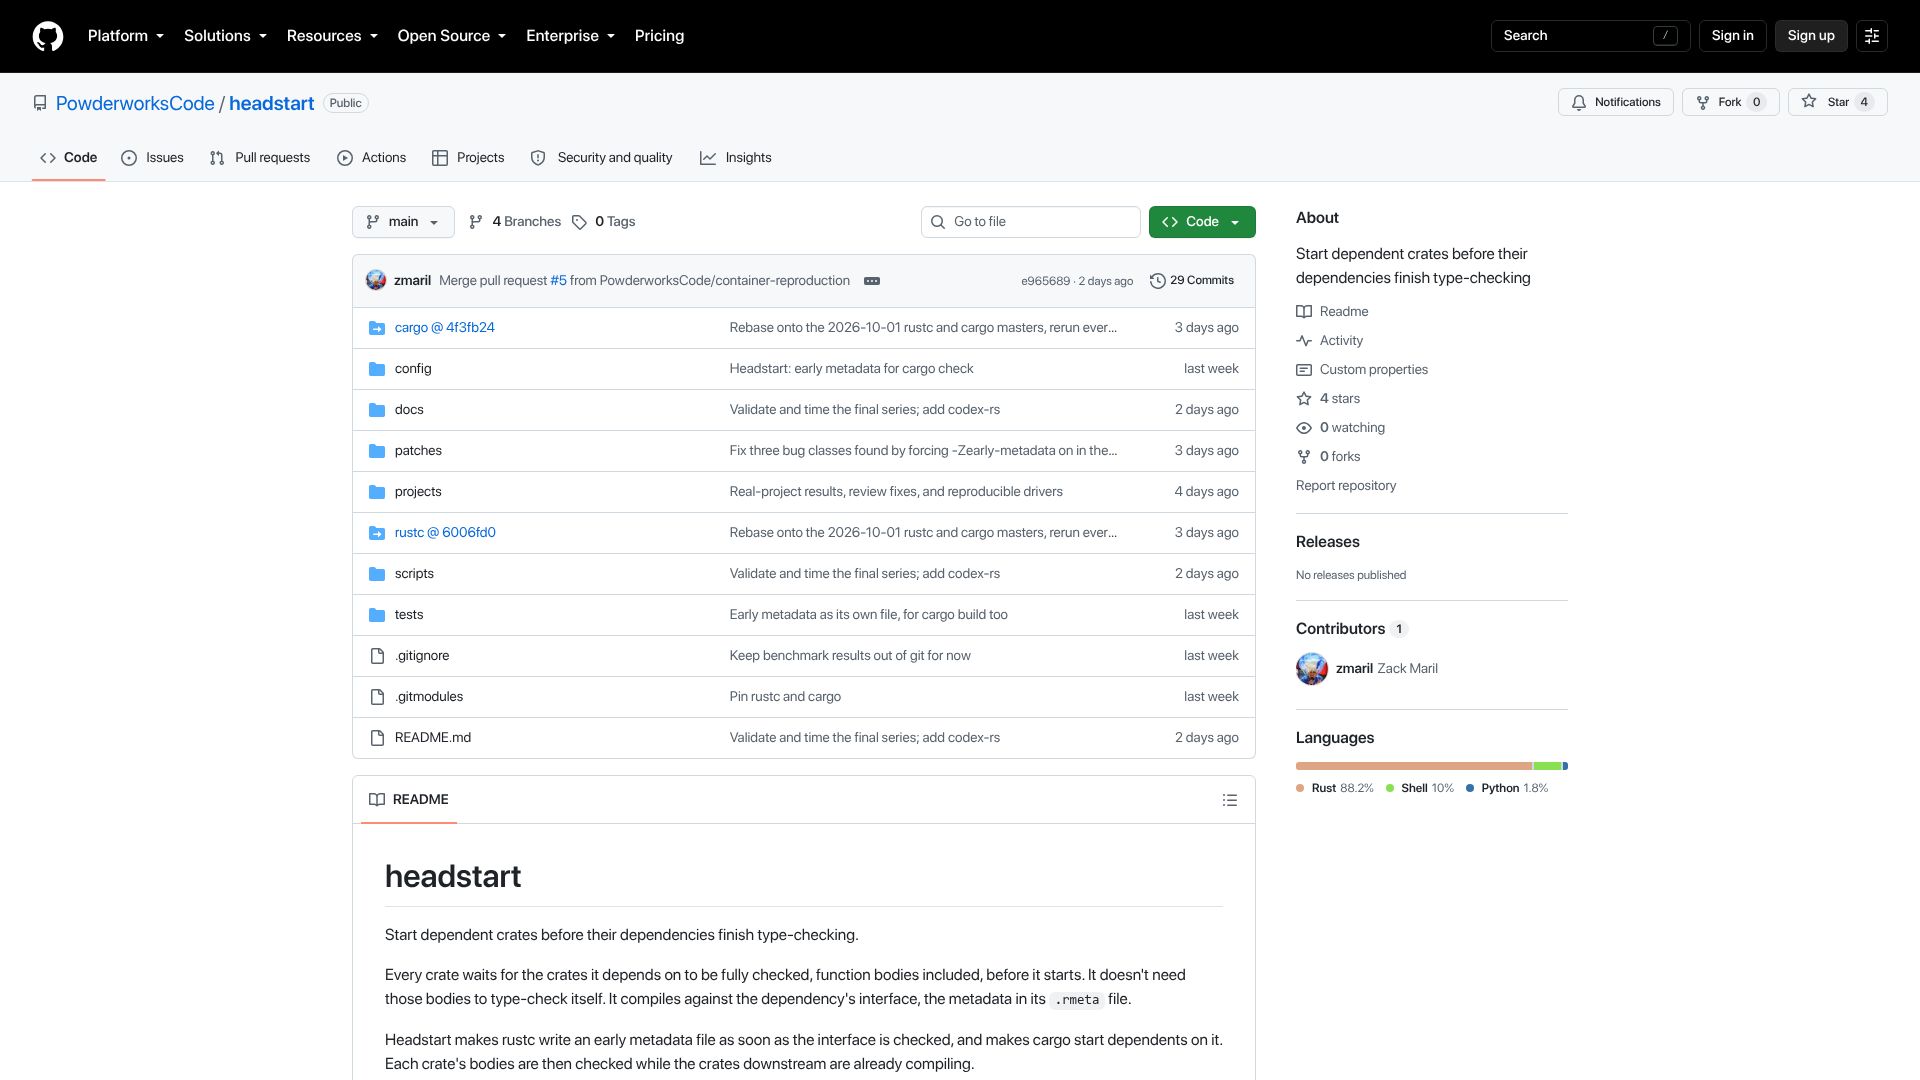
Task: Open the README.md file
Action: 432,738
